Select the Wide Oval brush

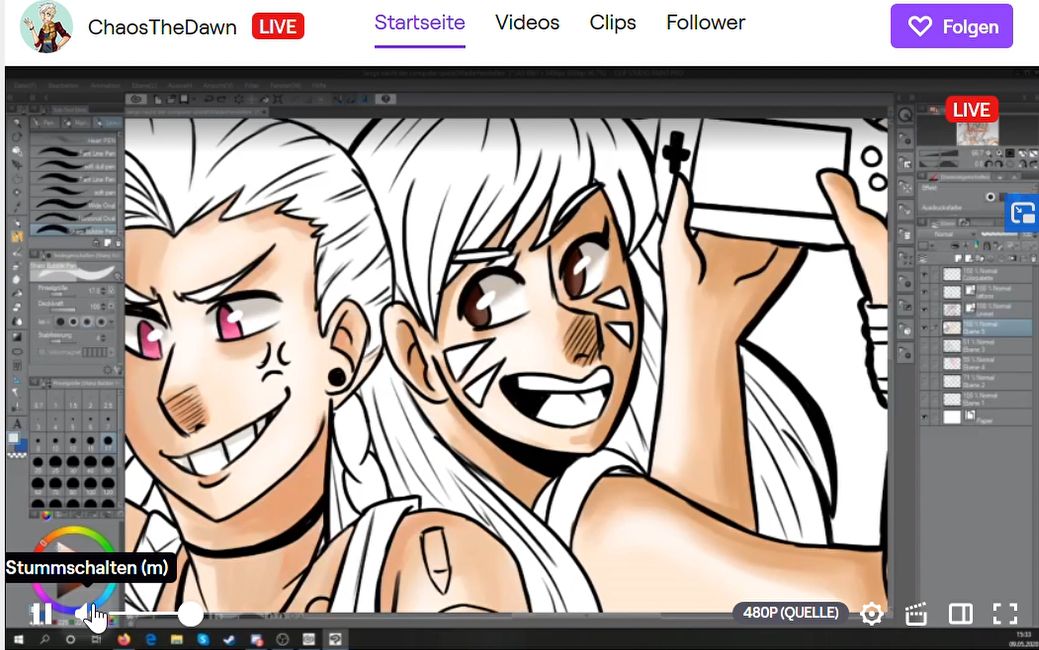click(x=74, y=205)
